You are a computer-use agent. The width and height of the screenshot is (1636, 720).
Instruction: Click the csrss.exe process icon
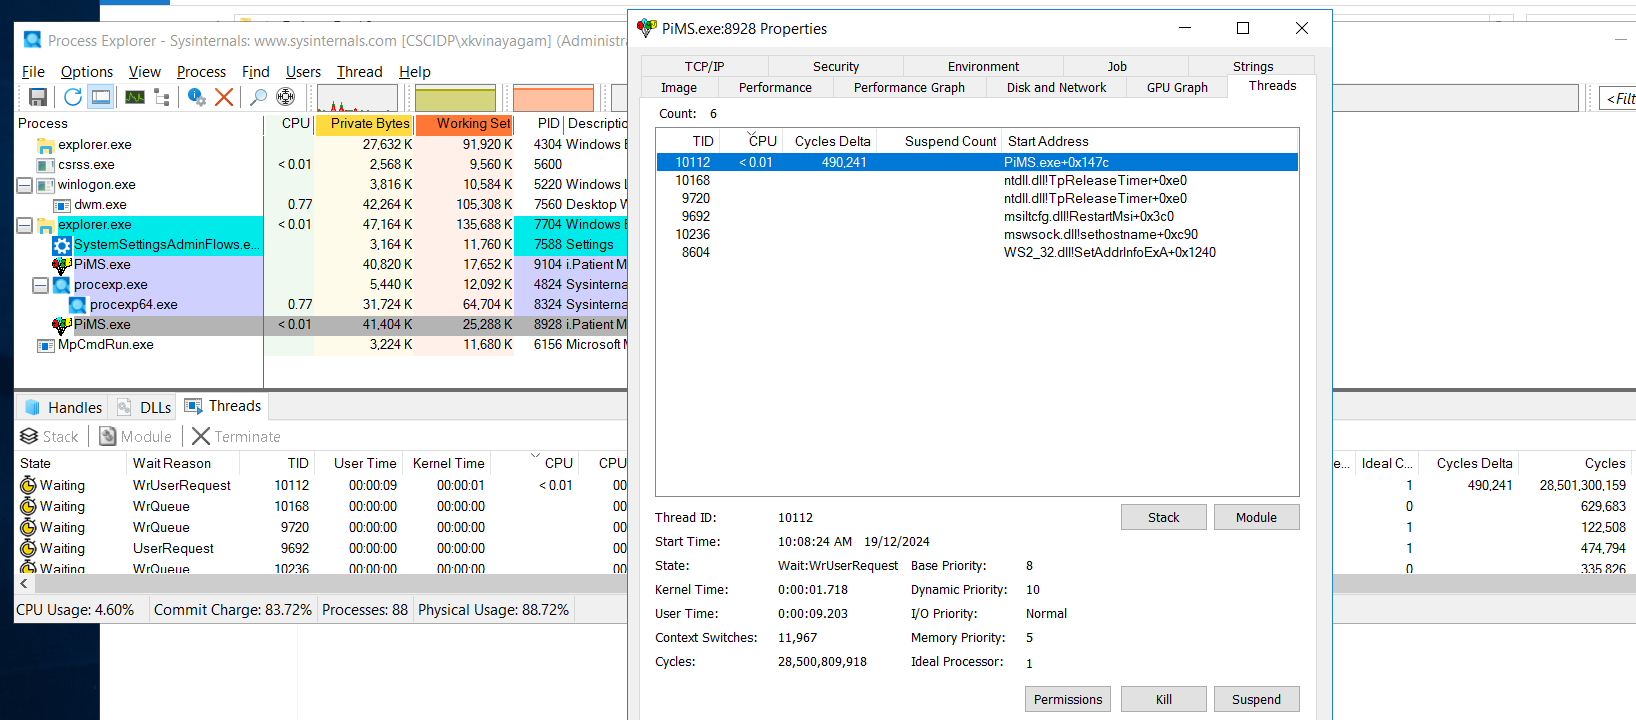[x=45, y=165]
